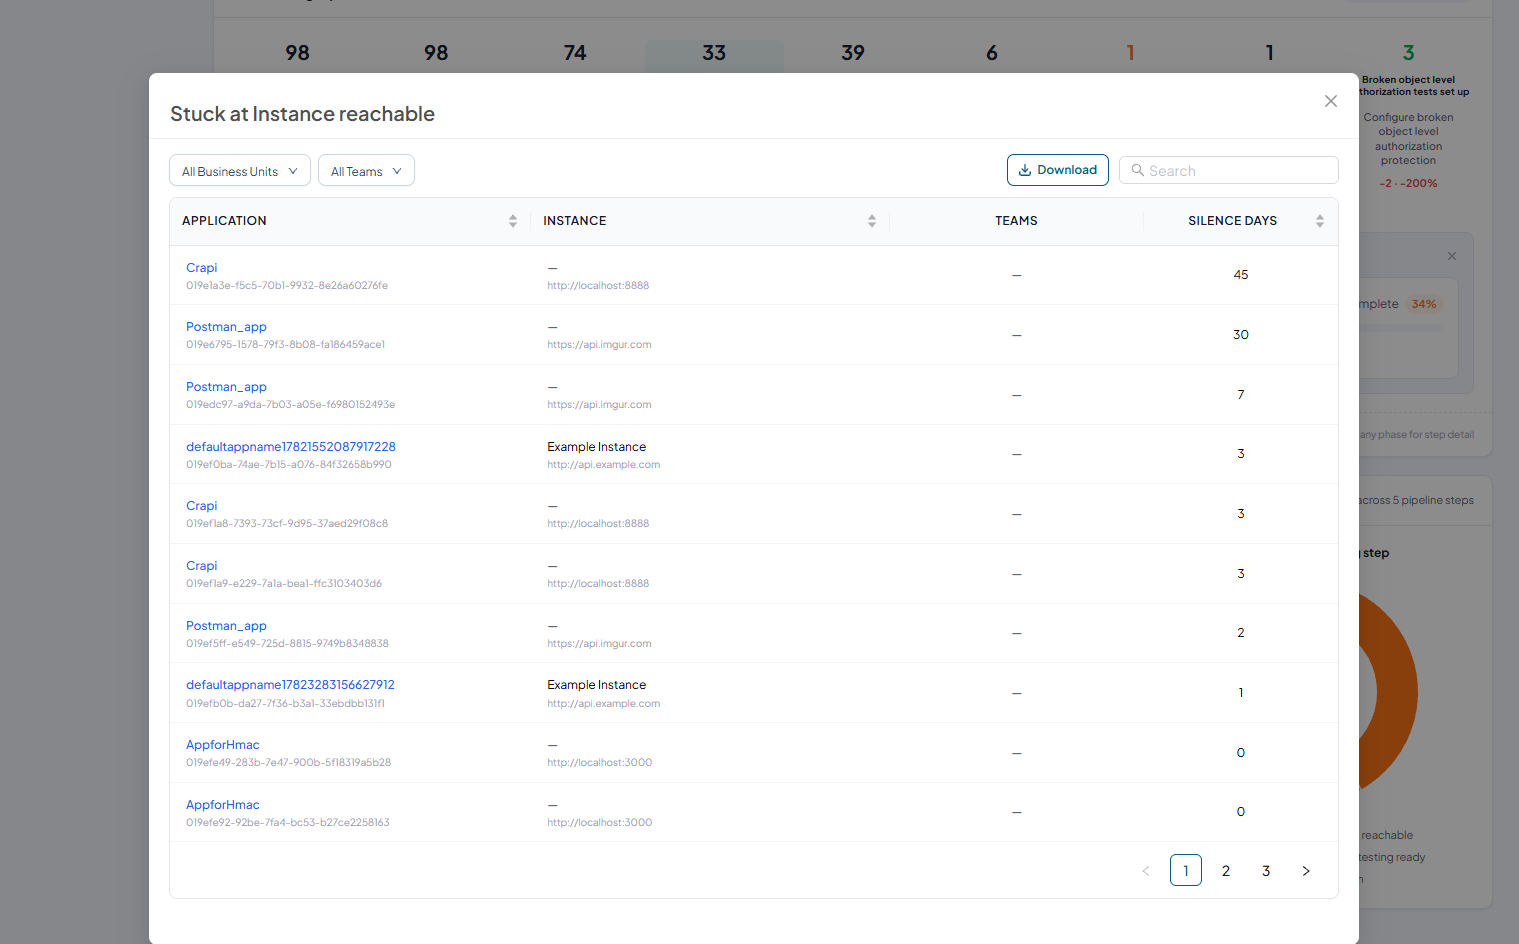Click the 39 pipeline count in background
Viewport: 1519px width, 944px height.
point(853,53)
